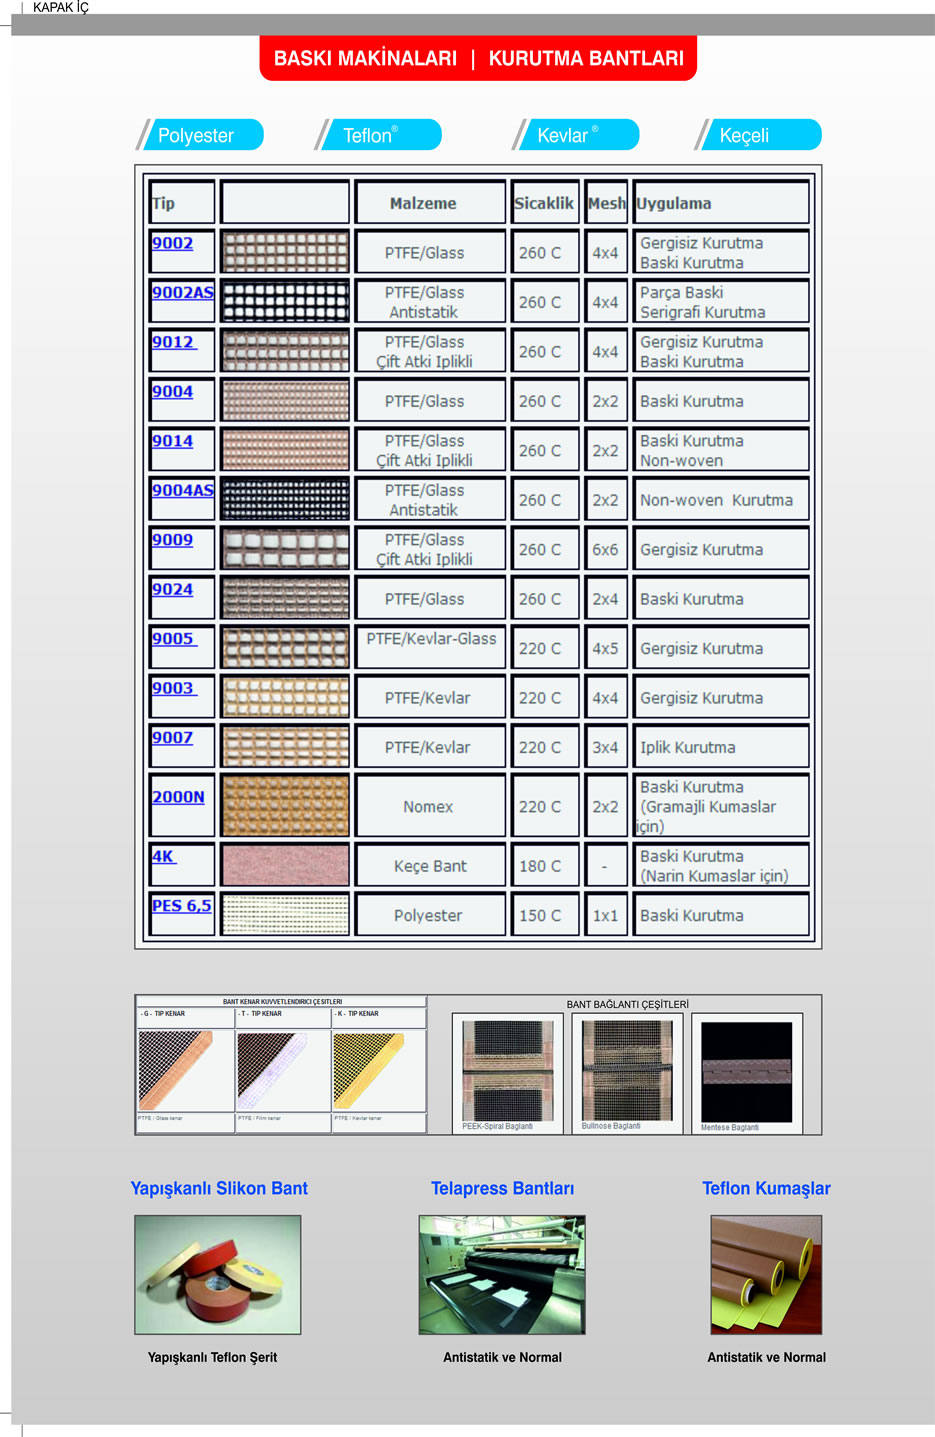Click the Bant Bağlantı Çeşitleri heading
935x1437 pixels.
(x=628, y=1004)
